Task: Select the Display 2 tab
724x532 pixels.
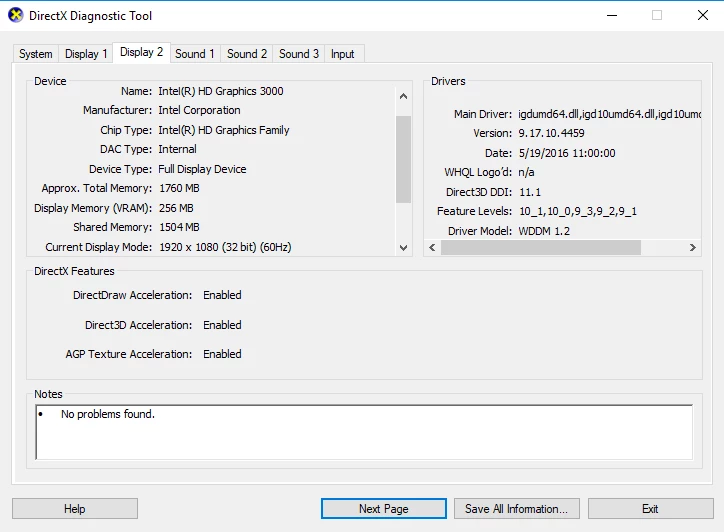Action: click(x=141, y=52)
